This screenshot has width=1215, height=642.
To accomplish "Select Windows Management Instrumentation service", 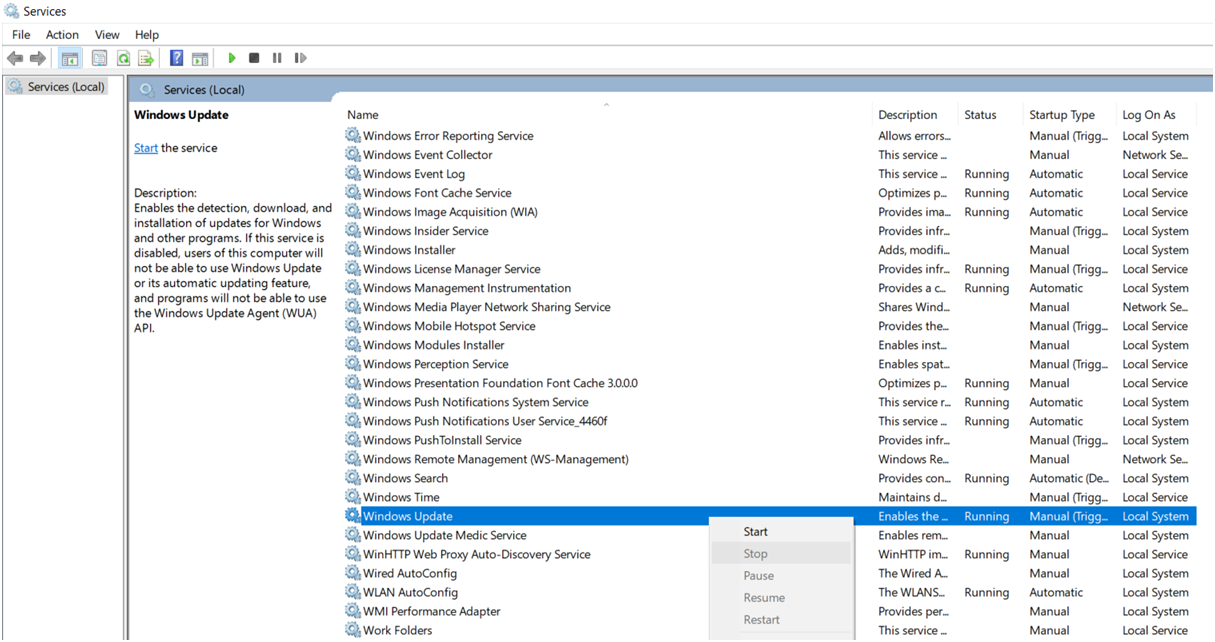I will 467,288.
